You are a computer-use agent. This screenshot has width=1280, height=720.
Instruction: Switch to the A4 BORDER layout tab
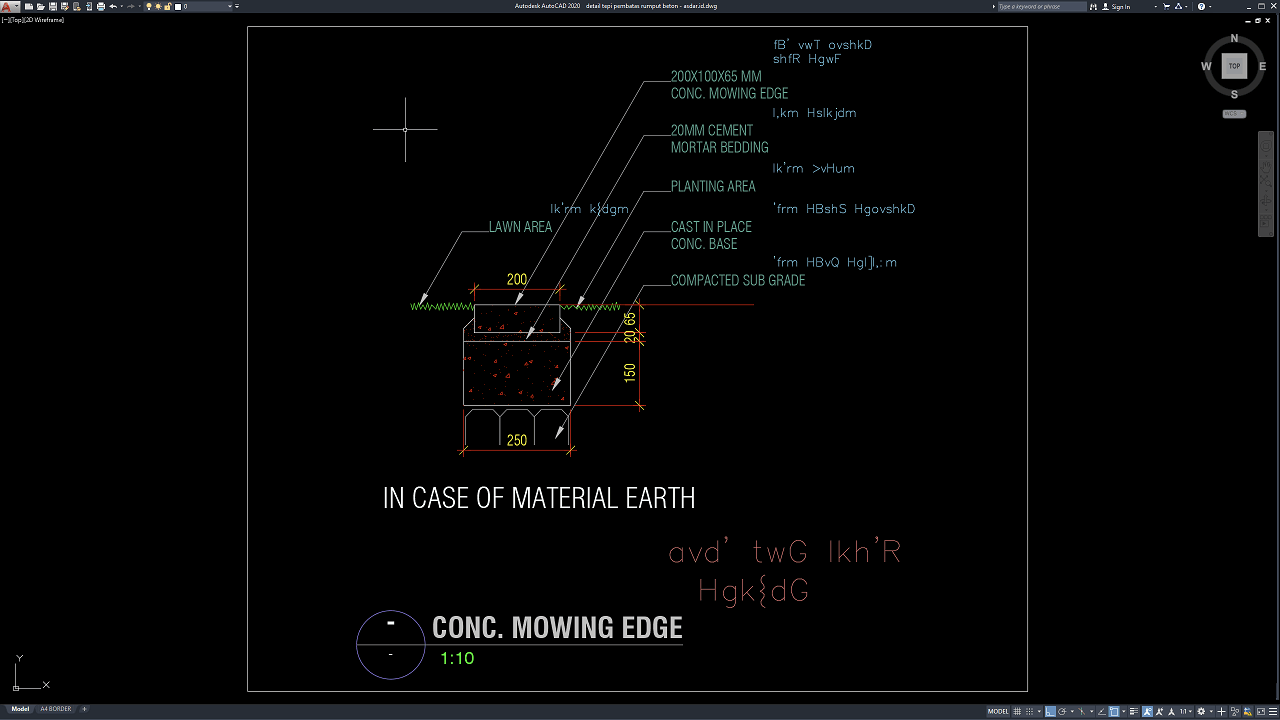pyautogui.click(x=56, y=709)
